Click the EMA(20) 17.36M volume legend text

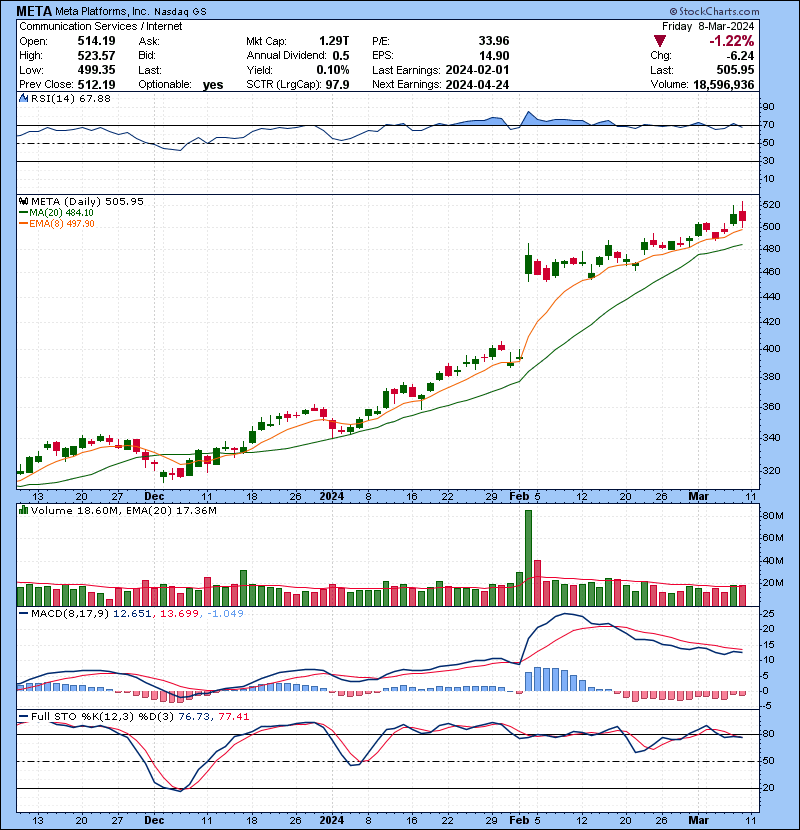tap(173, 511)
